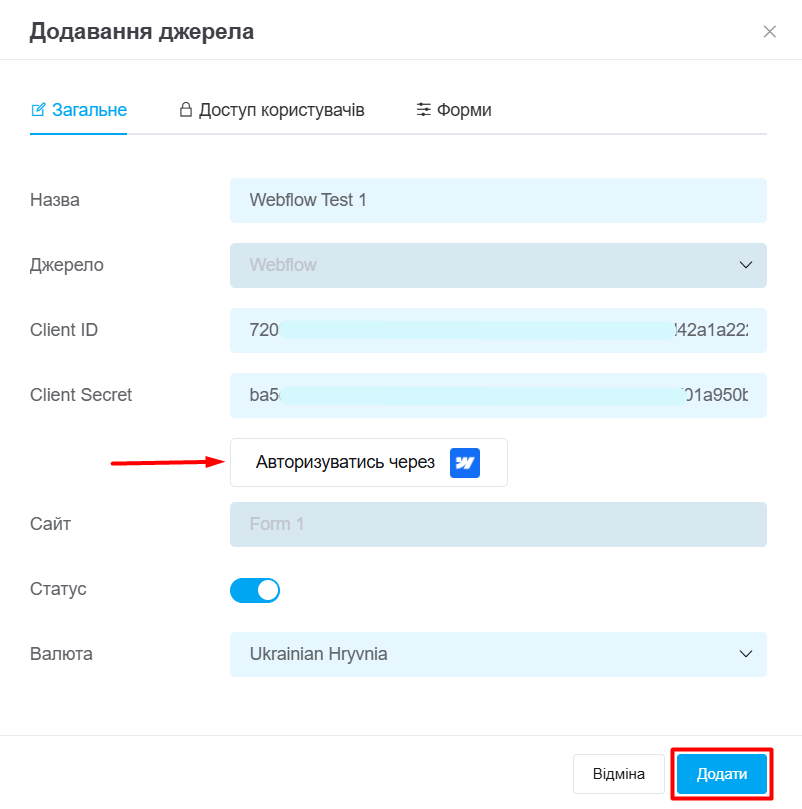Viewport: 802px width, 809px height.
Task: Focus the Назва field with Webflow Test 1
Action: 498,200
